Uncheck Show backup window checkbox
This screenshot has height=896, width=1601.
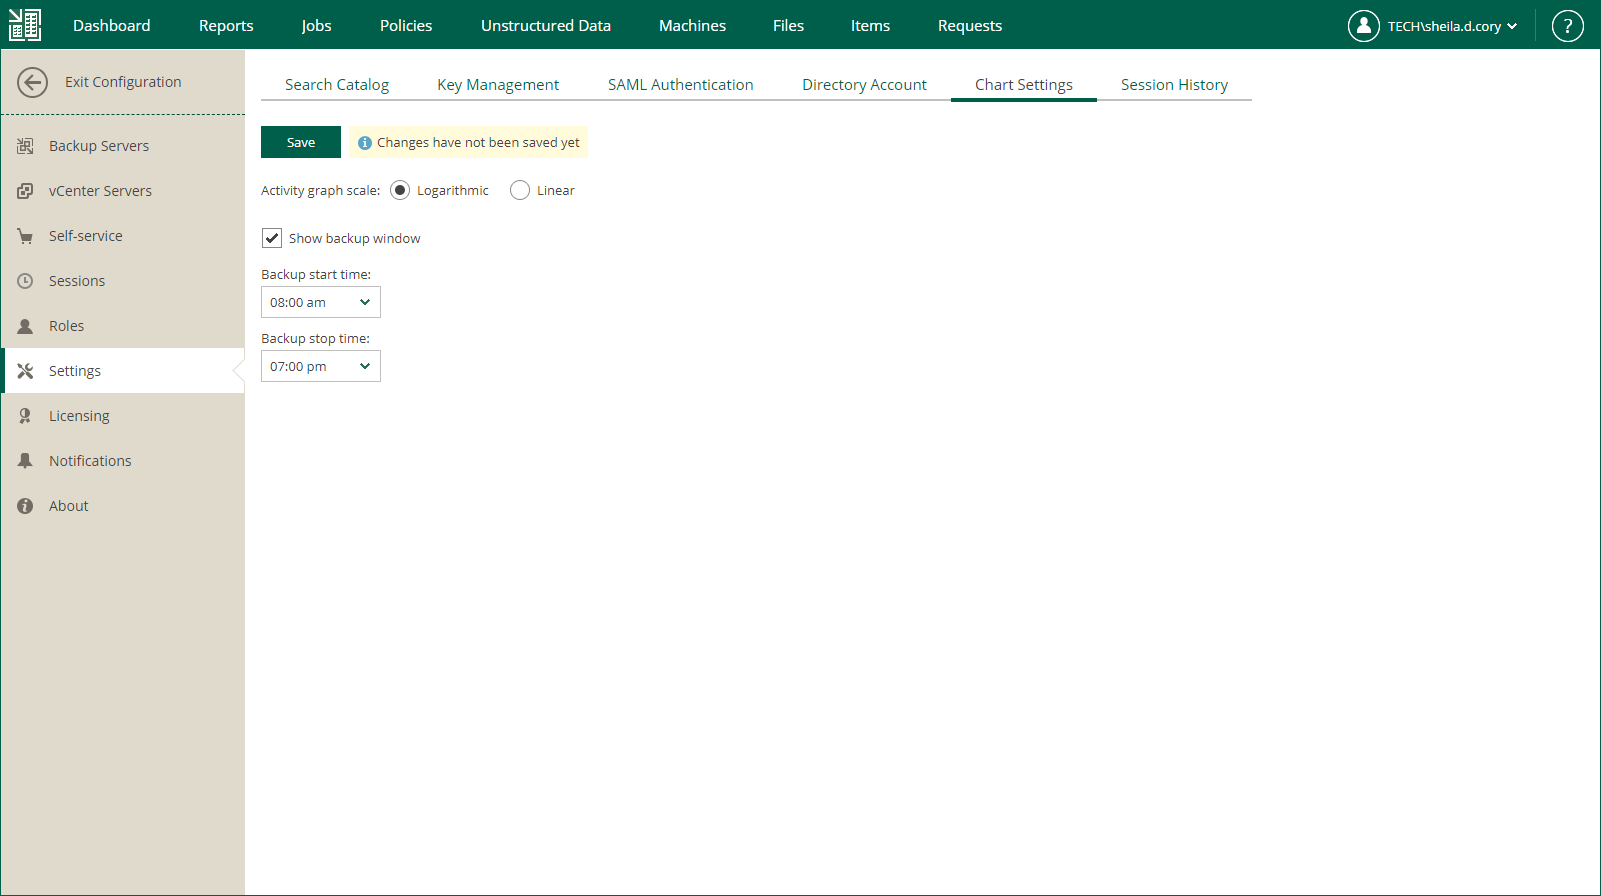[x=272, y=238]
